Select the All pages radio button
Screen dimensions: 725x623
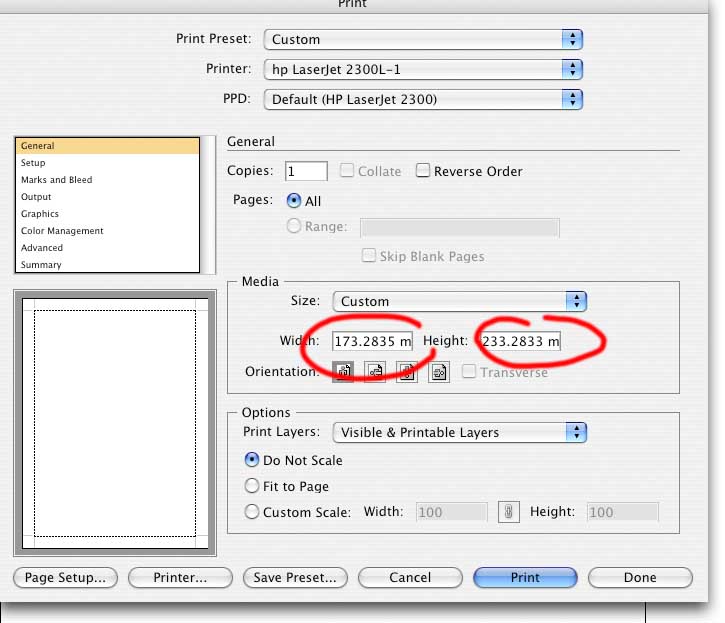click(294, 201)
